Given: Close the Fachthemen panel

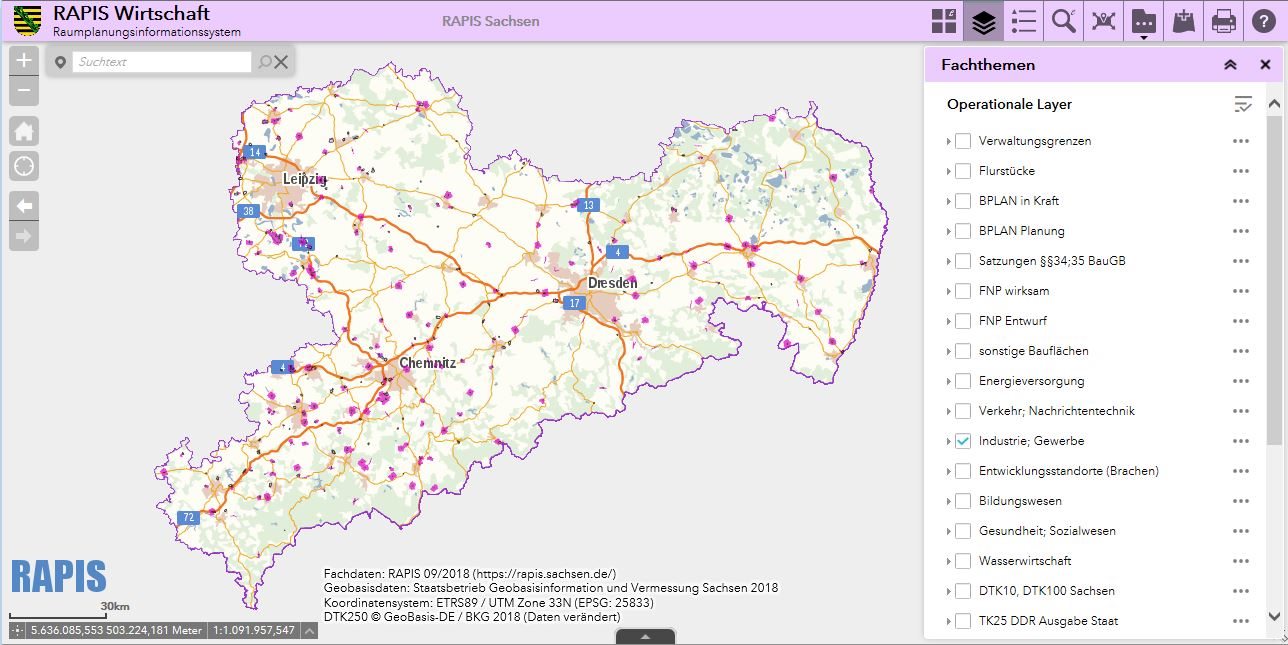Looking at the screenshot, I should [x=1265, y=65].
